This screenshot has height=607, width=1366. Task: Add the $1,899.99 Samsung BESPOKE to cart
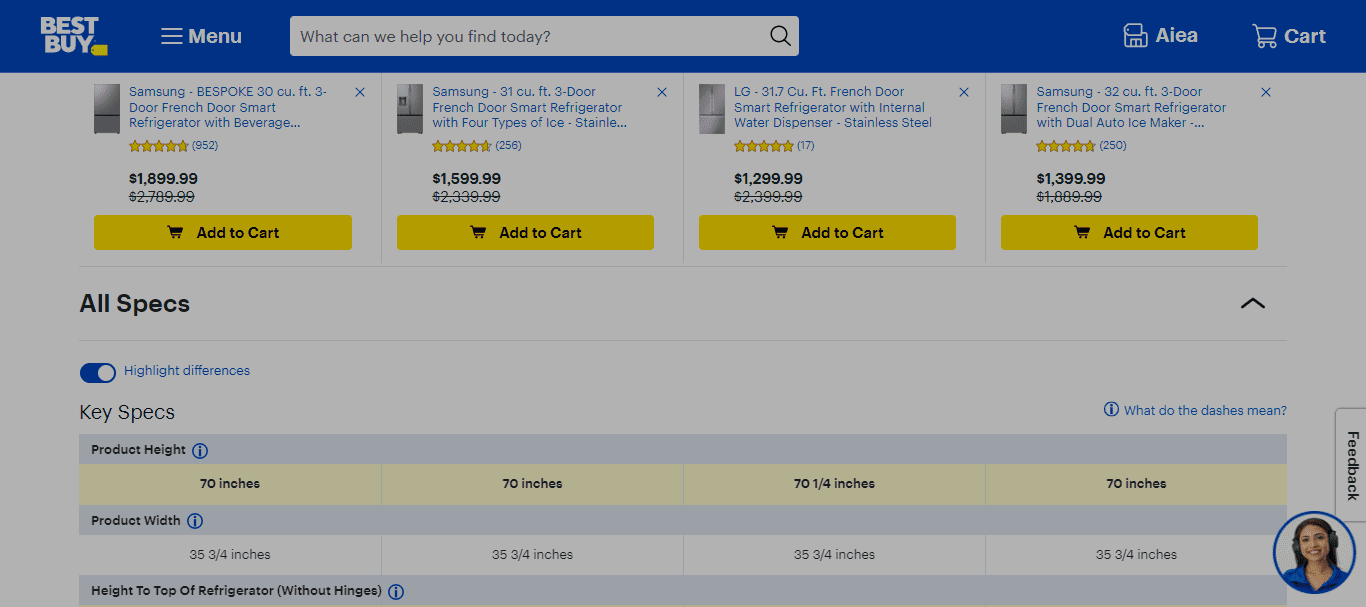[x=223, y=232]
